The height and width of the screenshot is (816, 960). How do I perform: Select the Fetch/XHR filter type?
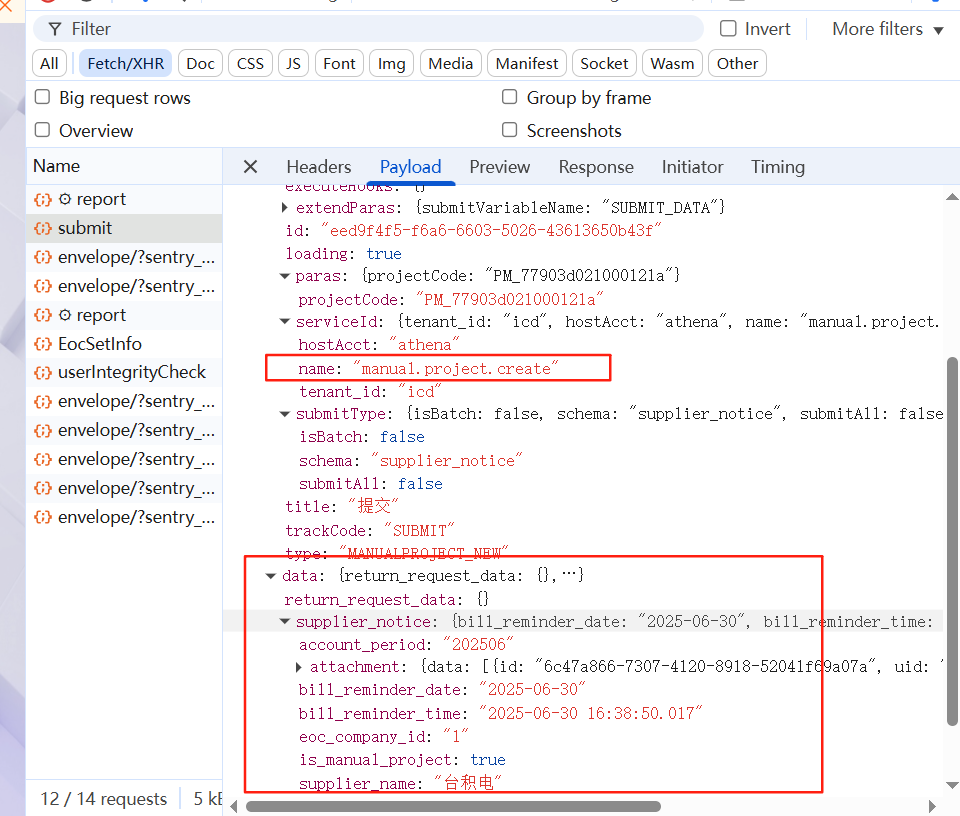pyautogui.click(x=126, y=64)
